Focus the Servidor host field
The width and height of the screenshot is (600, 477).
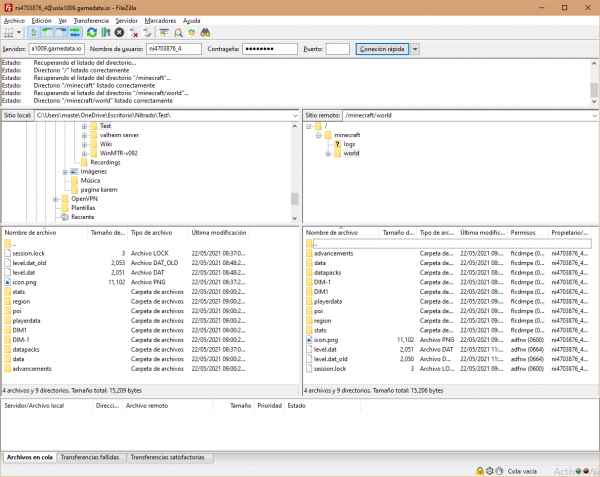(x=57, y=49)
